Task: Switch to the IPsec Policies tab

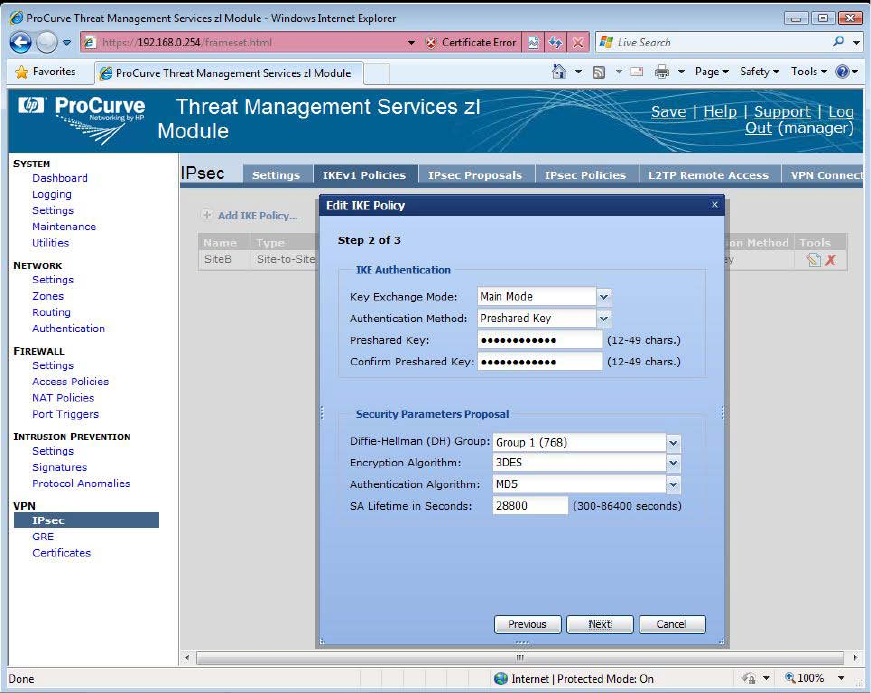Action: pyautogui.click(x=585, y=175)
